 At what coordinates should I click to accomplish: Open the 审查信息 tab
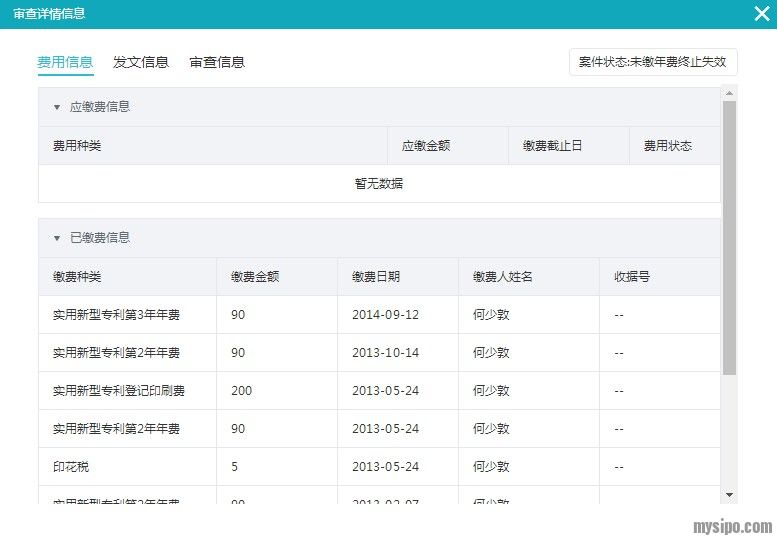[x=217, y=62]
